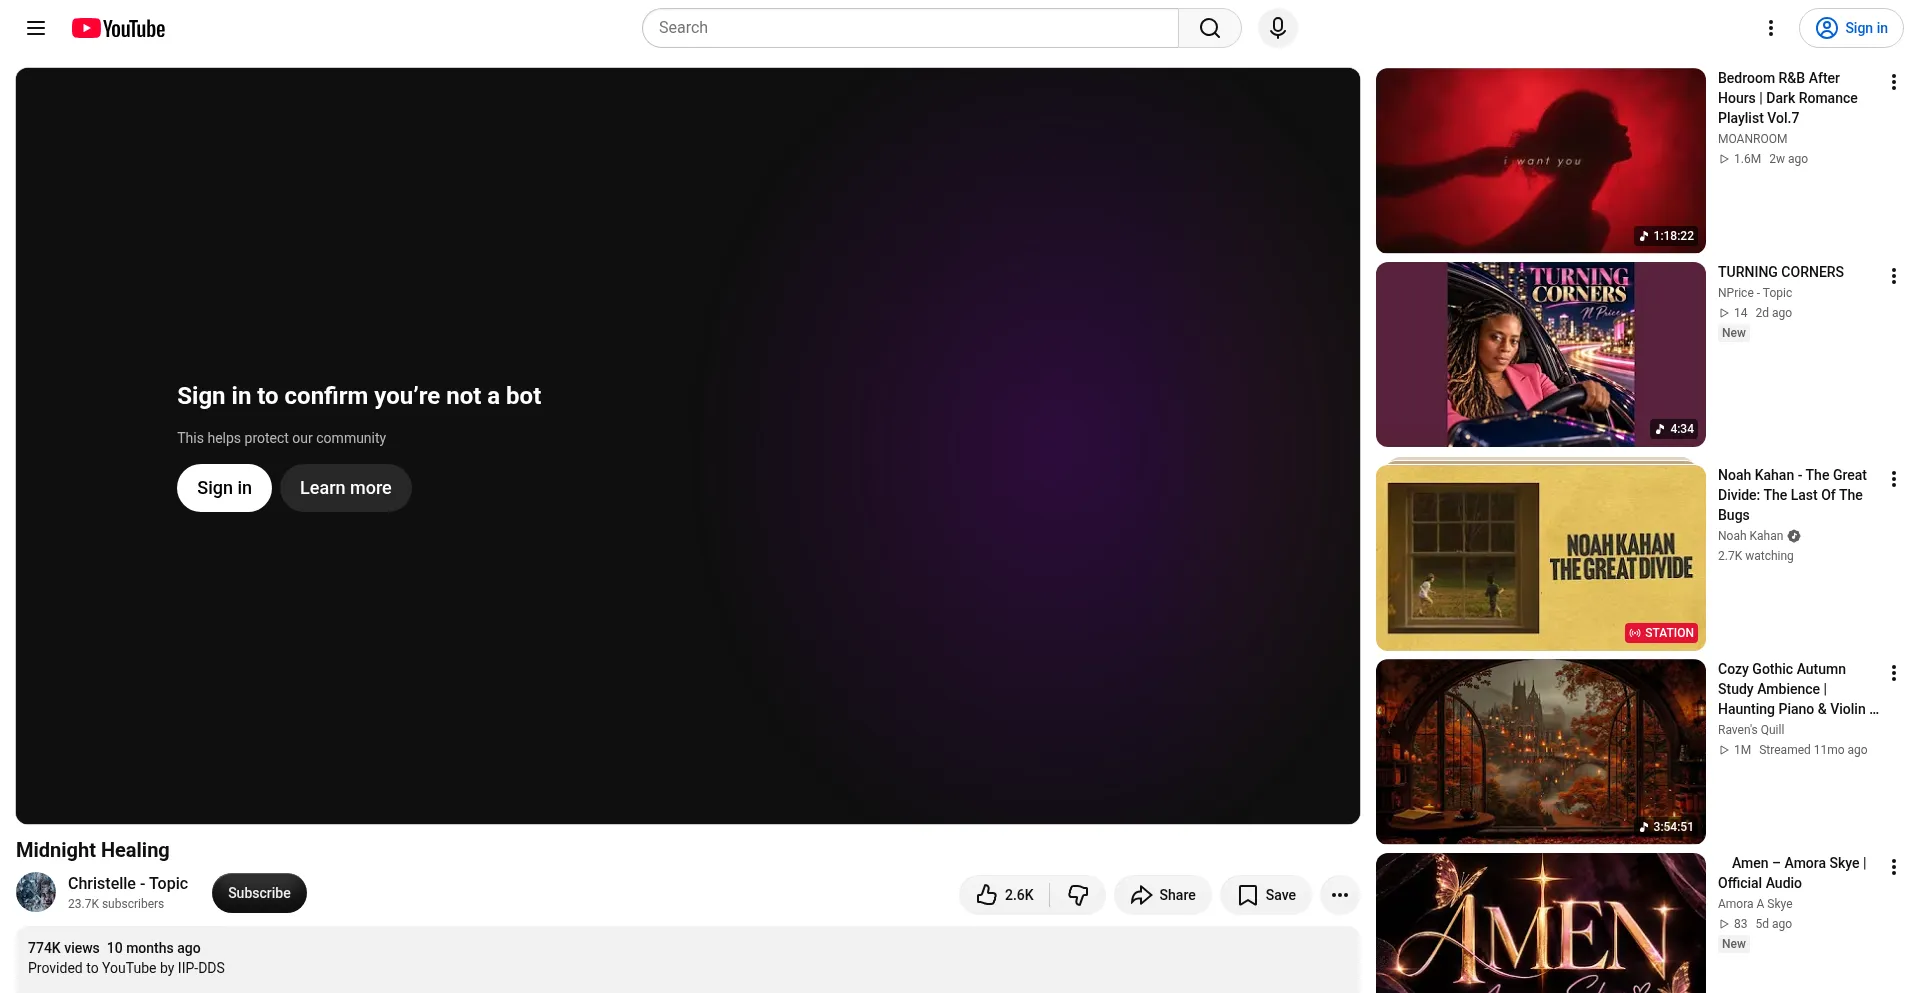Image resolution: width=1920 pixels, height=993 pixels.
Task: Open Noah Kahan Great Divide thumbnail
Action: click(x=1541, y=557)
